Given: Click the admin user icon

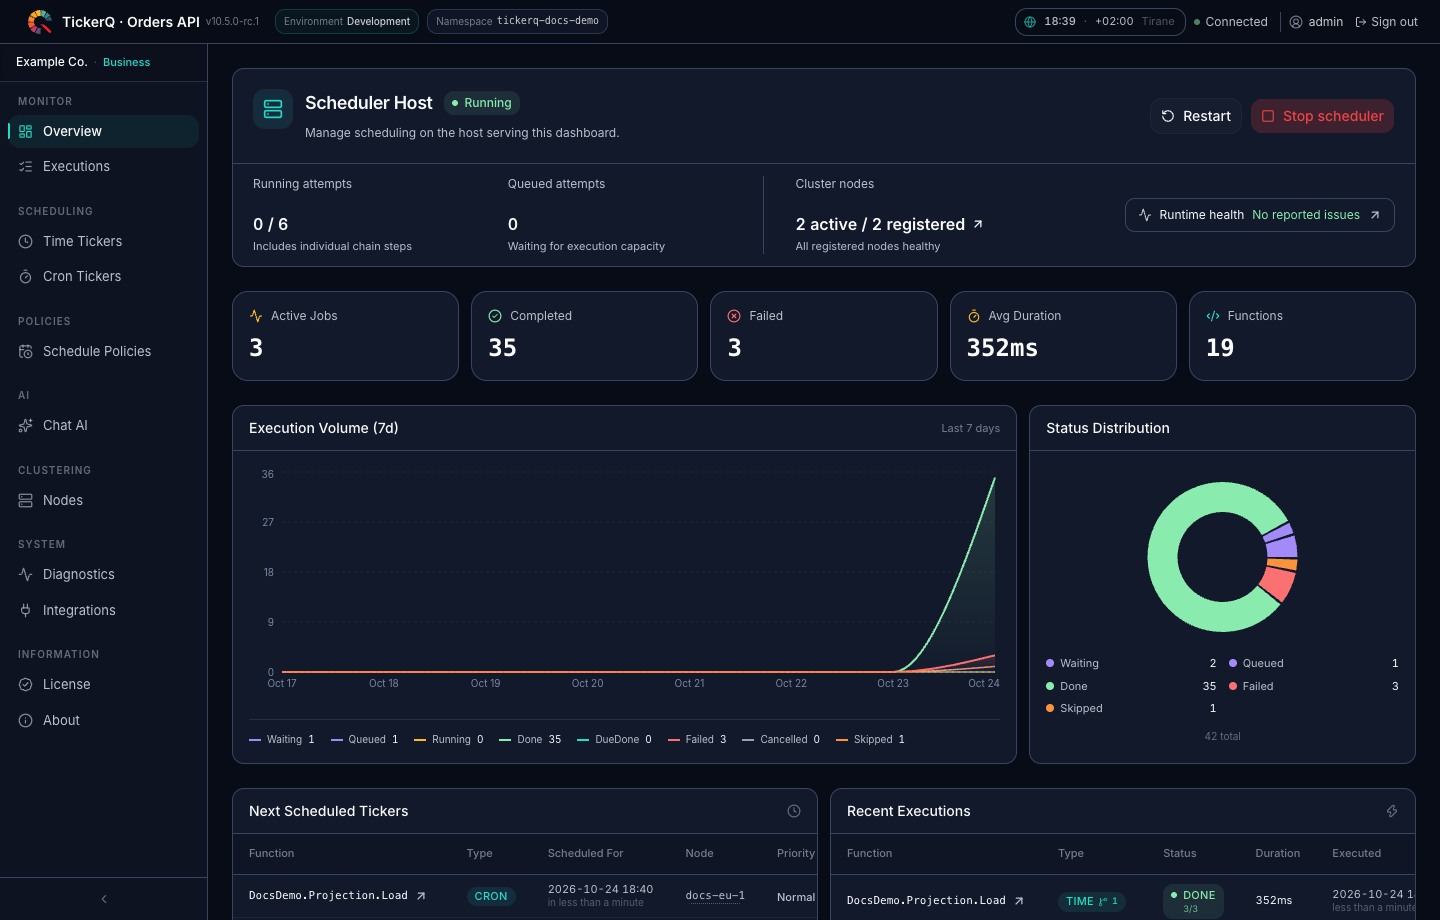Looking at the screenshot, I should [1296, 22].
